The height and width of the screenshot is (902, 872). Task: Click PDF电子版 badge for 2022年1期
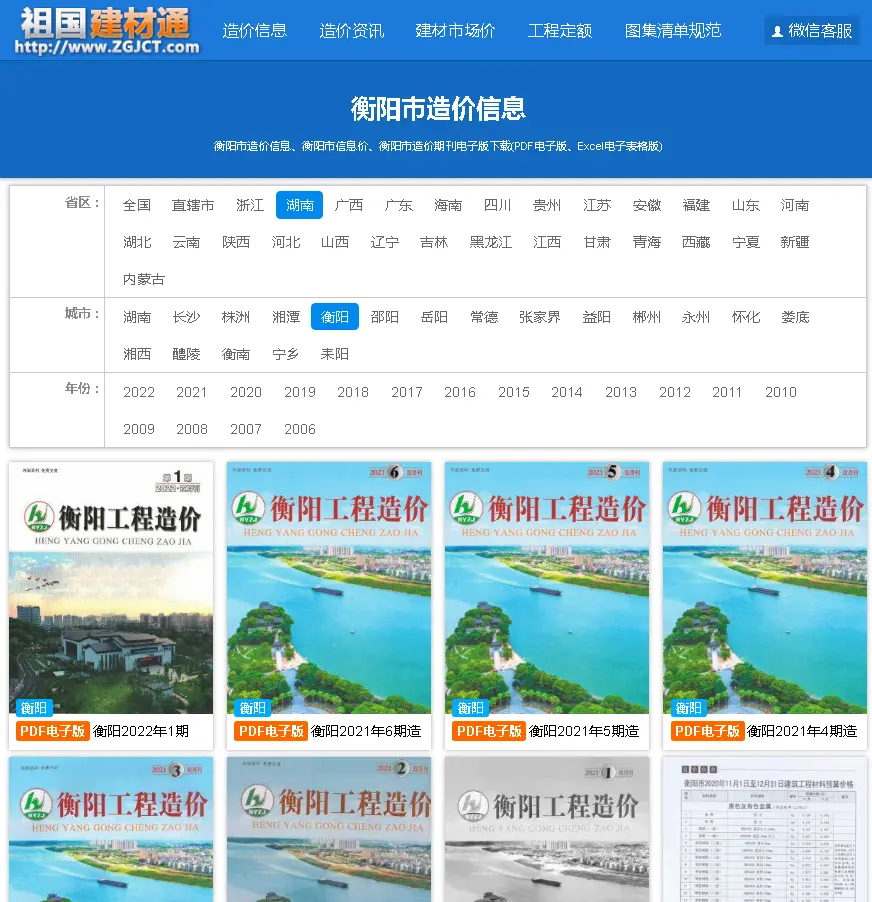tap(52, 731)
